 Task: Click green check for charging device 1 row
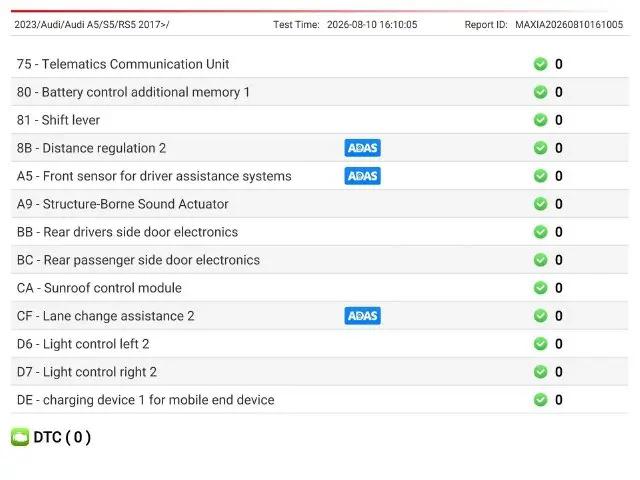click(540, 400)
